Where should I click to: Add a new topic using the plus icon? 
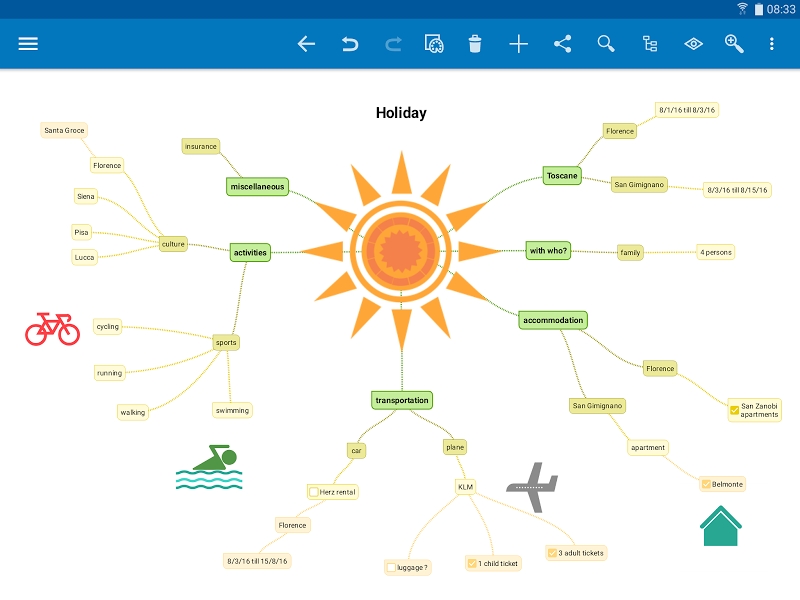coord(519,44)
